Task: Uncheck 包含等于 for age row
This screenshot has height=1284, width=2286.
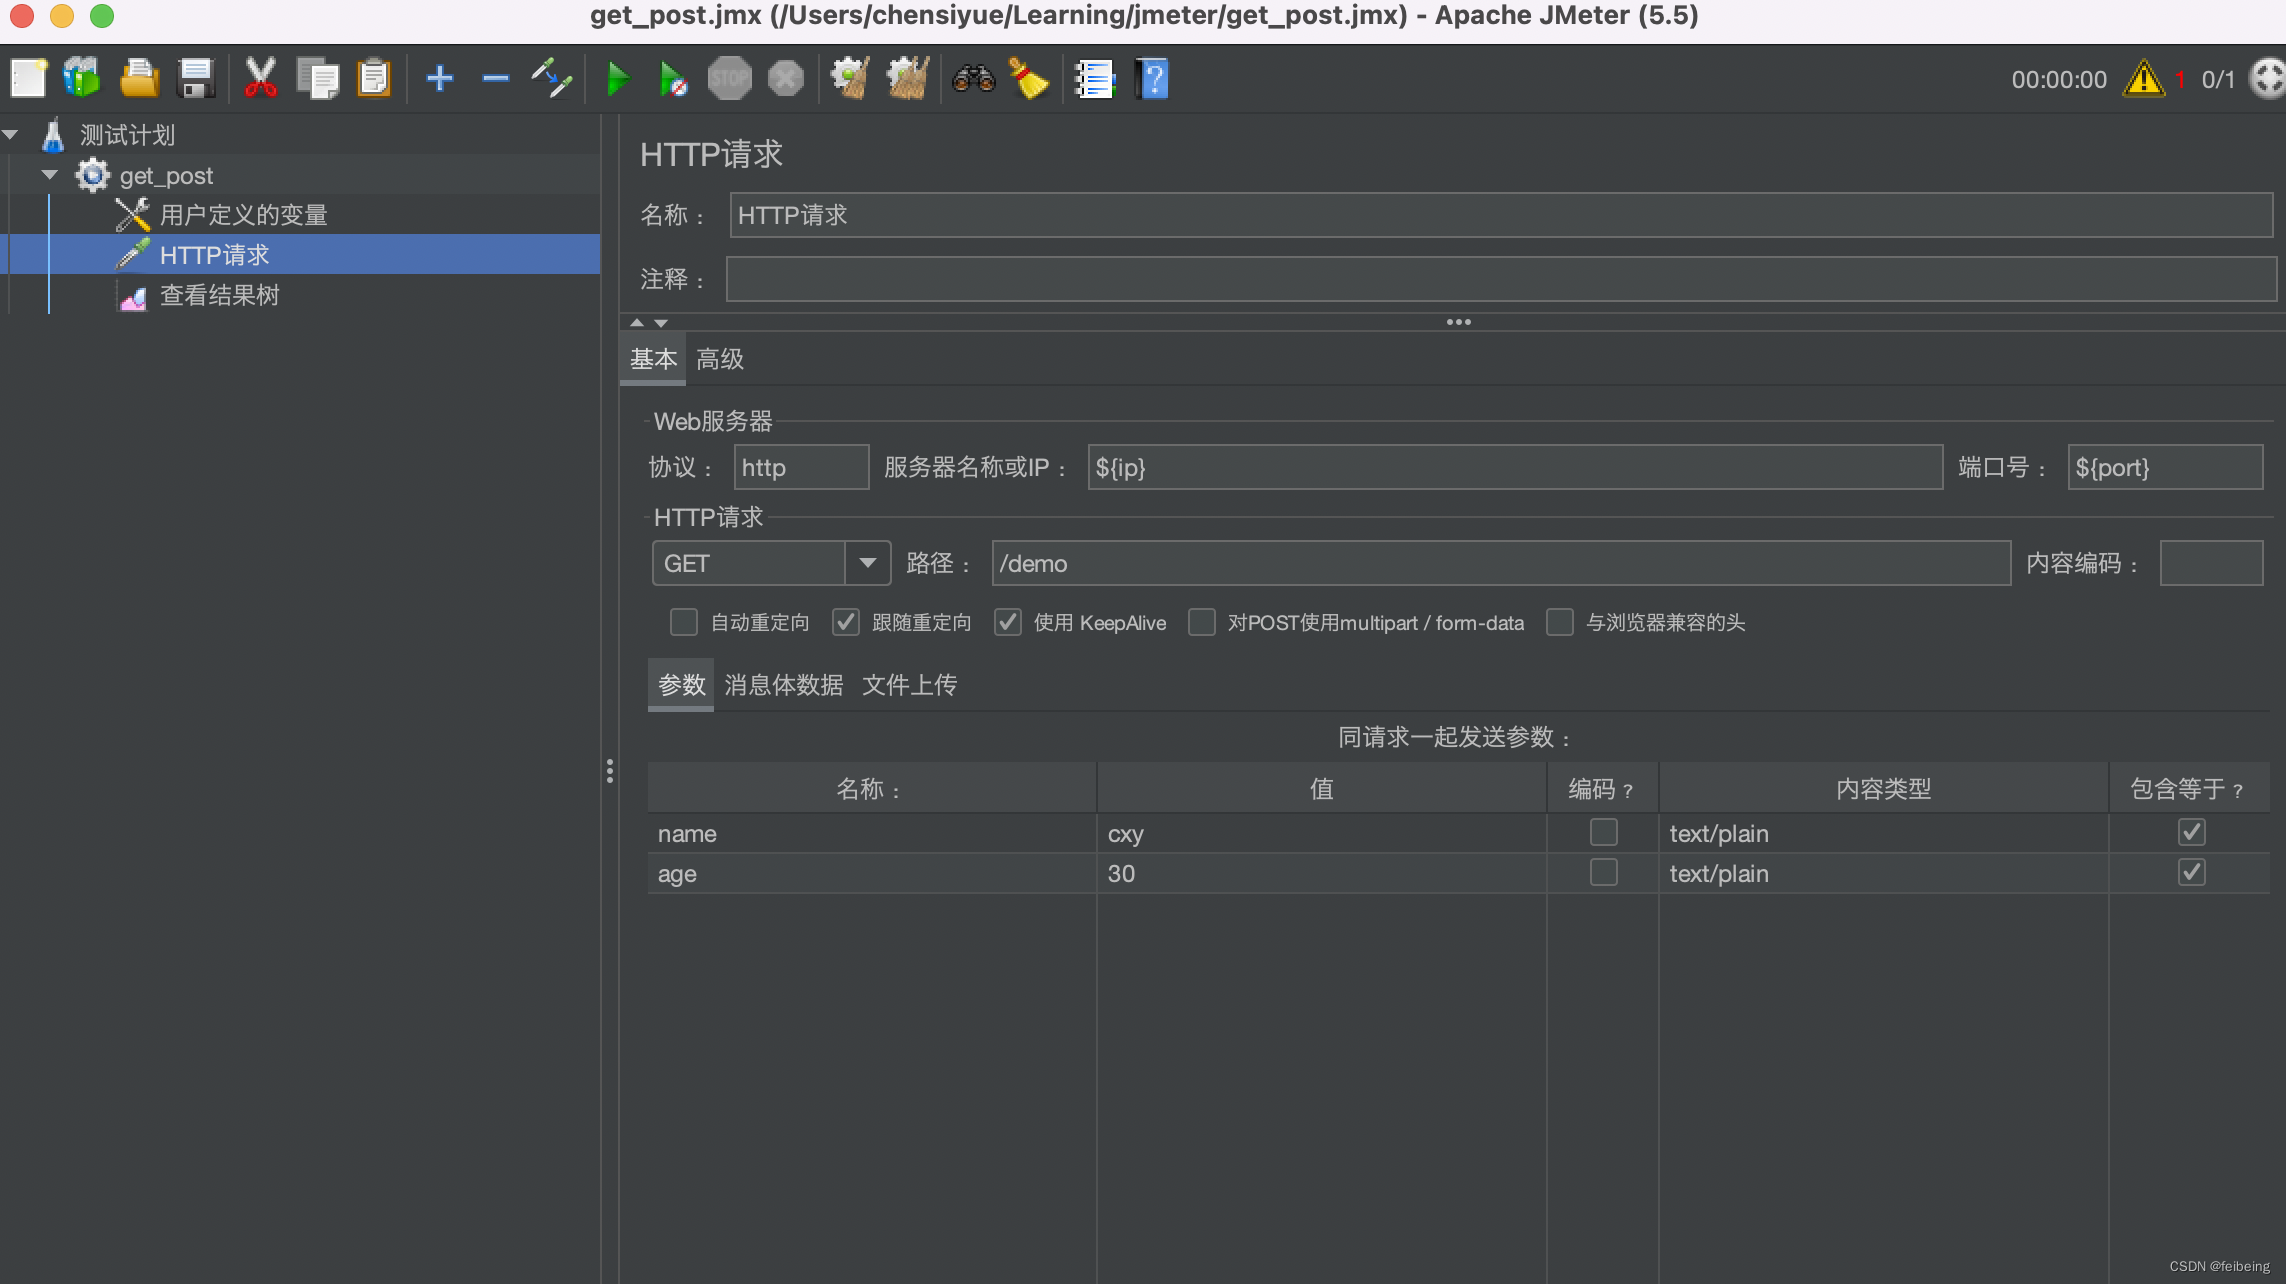Action: point(2192,872)
